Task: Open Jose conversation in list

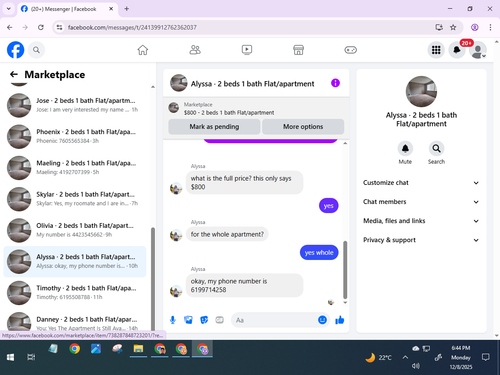Action: coord(75,105)
